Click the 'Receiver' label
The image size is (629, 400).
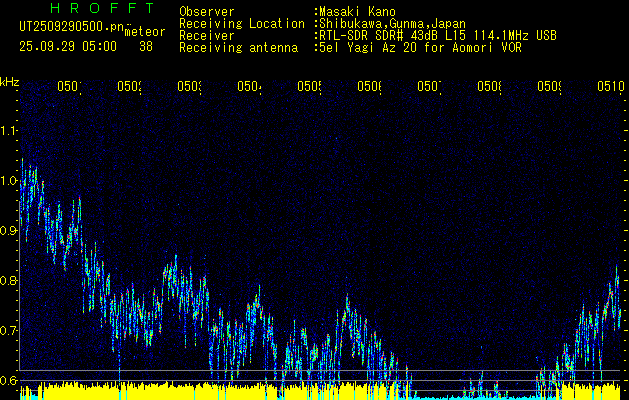click(207, 36)
